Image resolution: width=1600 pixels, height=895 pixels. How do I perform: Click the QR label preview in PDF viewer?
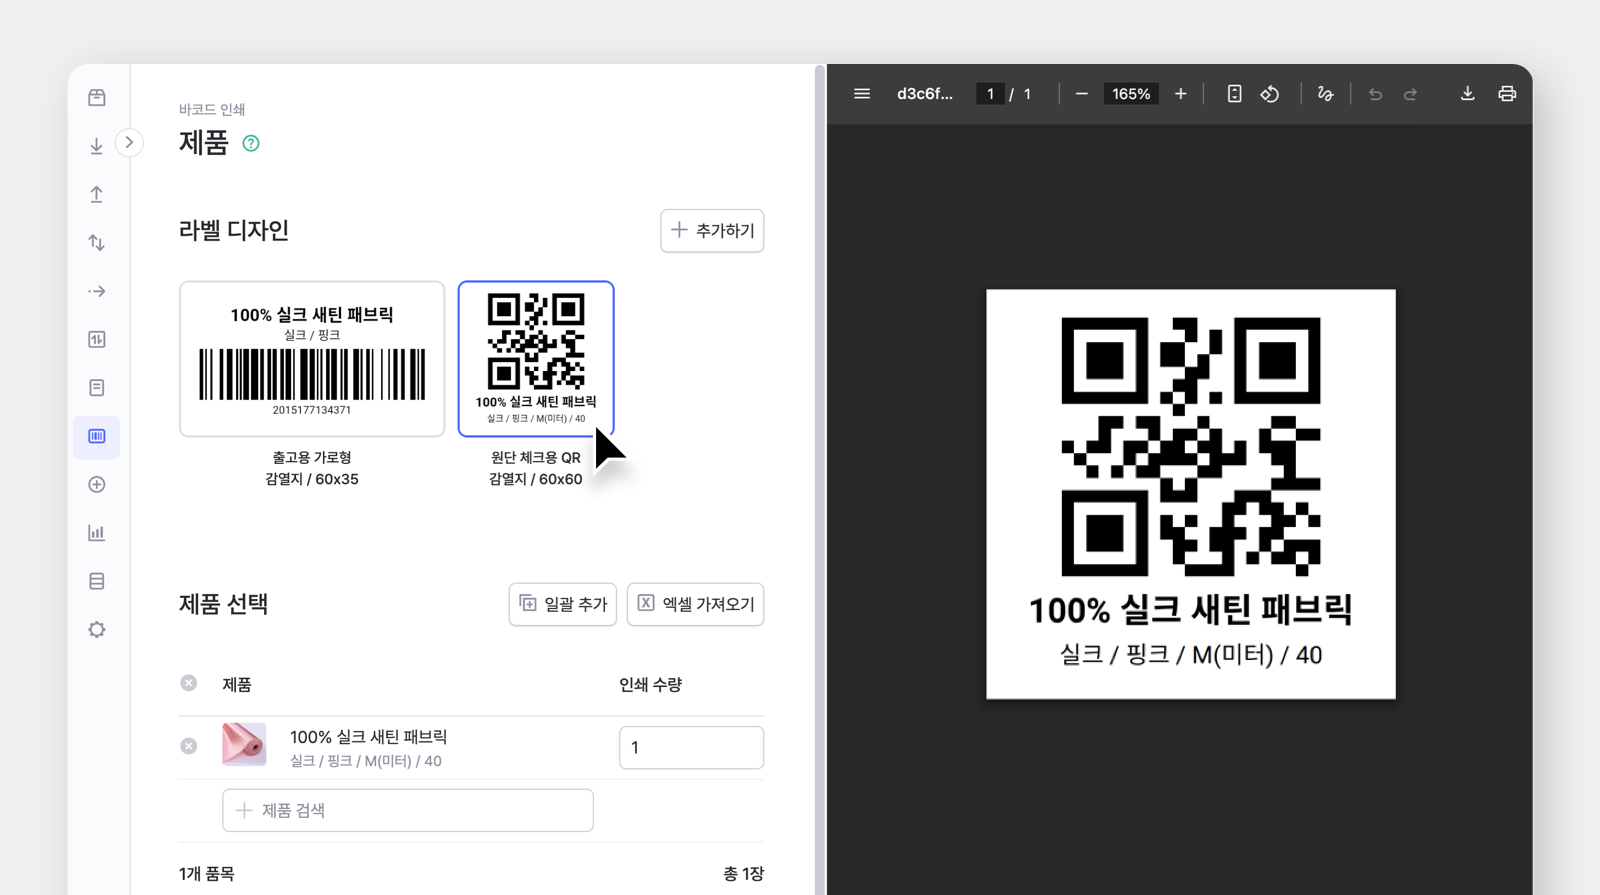tap(1191, 494)
